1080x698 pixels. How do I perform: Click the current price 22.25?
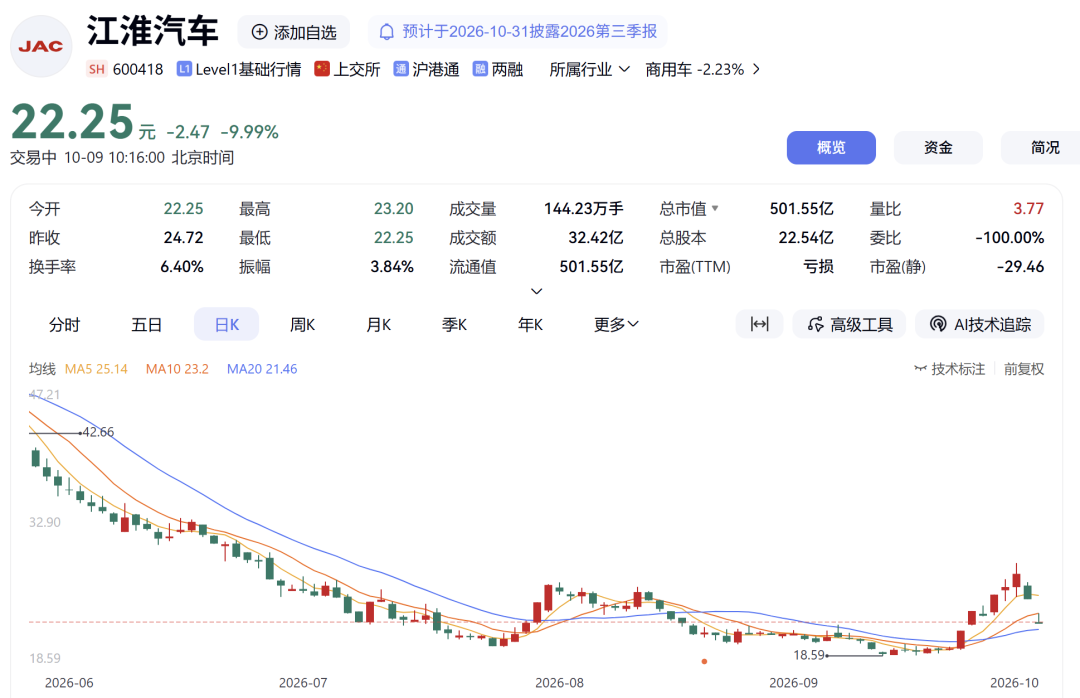point(72,122)
